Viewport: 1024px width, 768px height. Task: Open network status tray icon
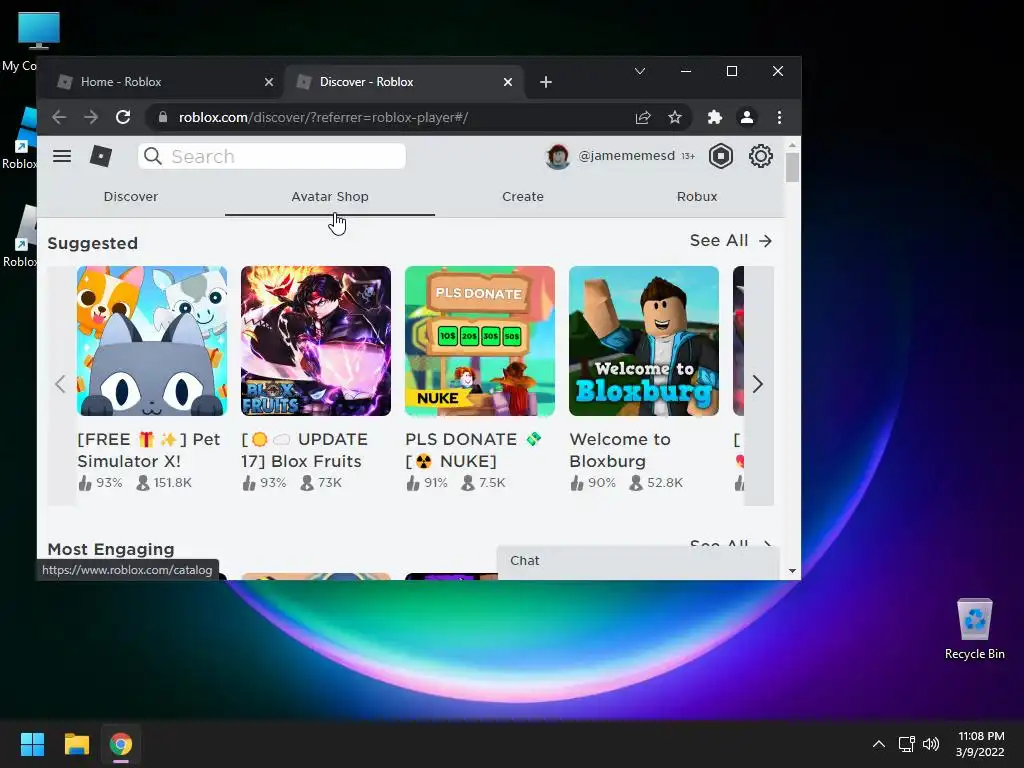[x=906, y=744]
